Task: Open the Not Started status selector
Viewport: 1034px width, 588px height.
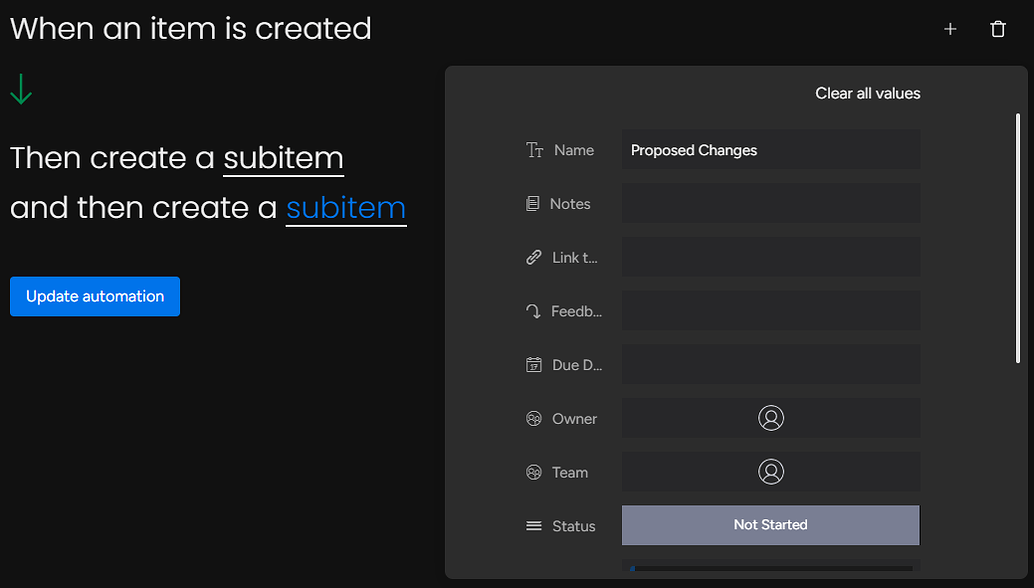Action: (770, 525)
